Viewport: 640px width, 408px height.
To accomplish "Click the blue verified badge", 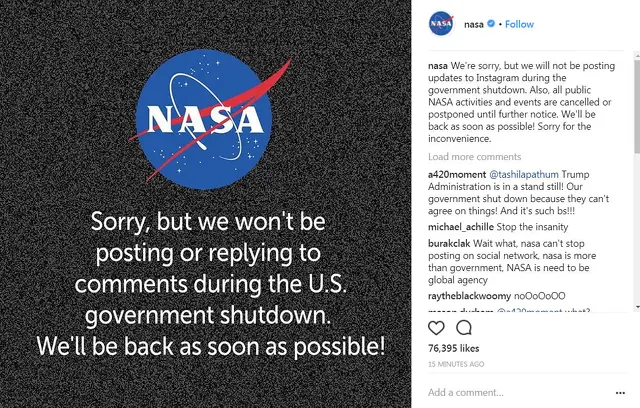I will [x=492, y=24].
